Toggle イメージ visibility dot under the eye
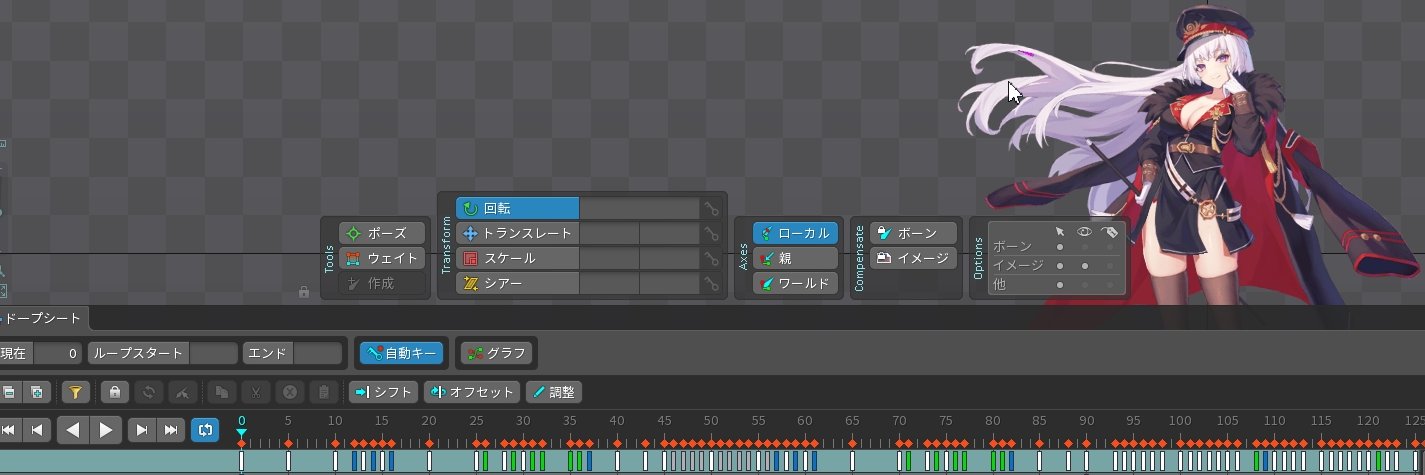This screenshot has height=475, width=1425. click(x=1084, y=266)
